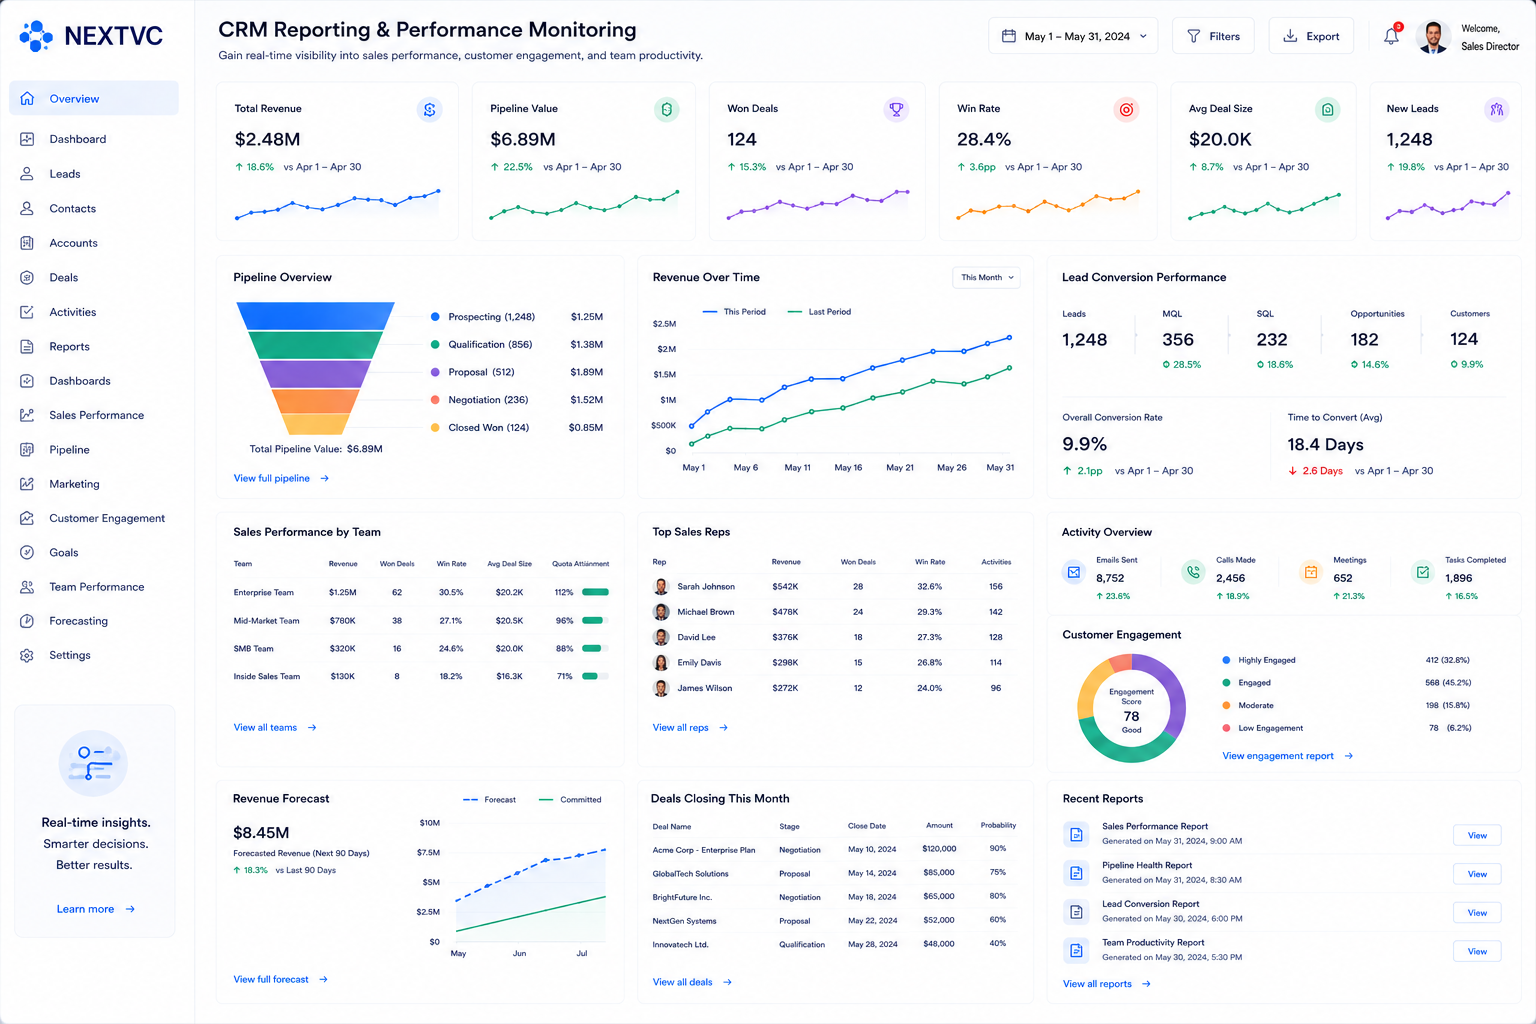Click the blue Prospecting funnel segment
This screenshot has height=1024, width=1536.
(315, 316)
